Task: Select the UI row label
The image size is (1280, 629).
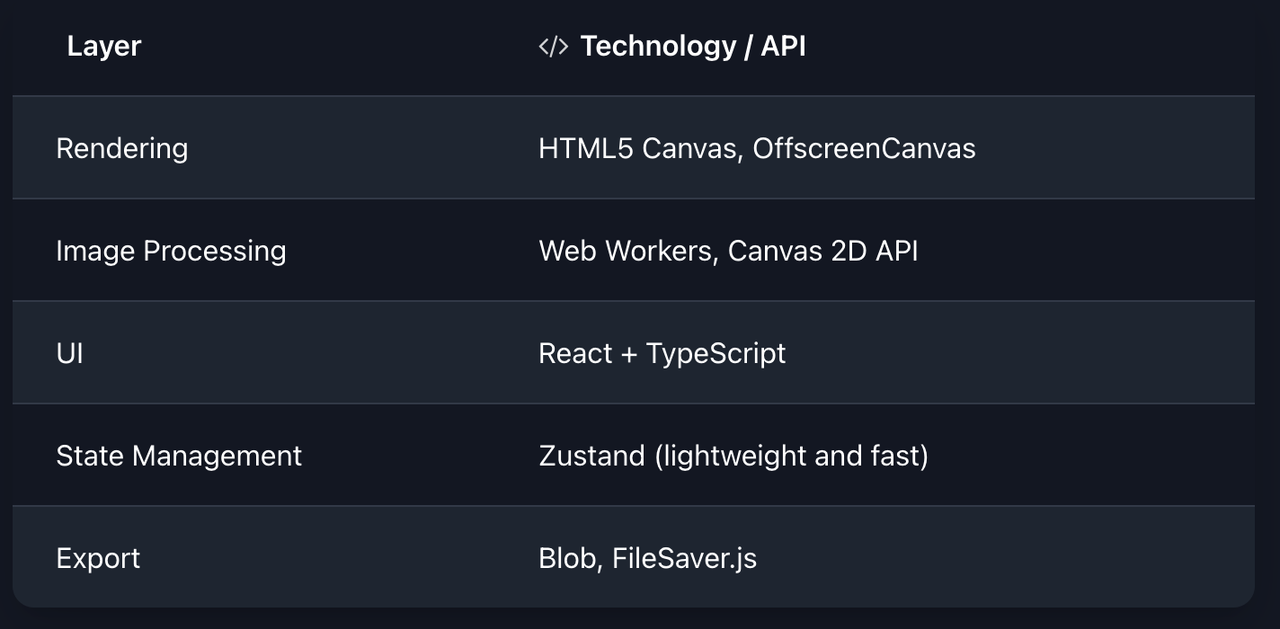Action: [x=70, y=353]
